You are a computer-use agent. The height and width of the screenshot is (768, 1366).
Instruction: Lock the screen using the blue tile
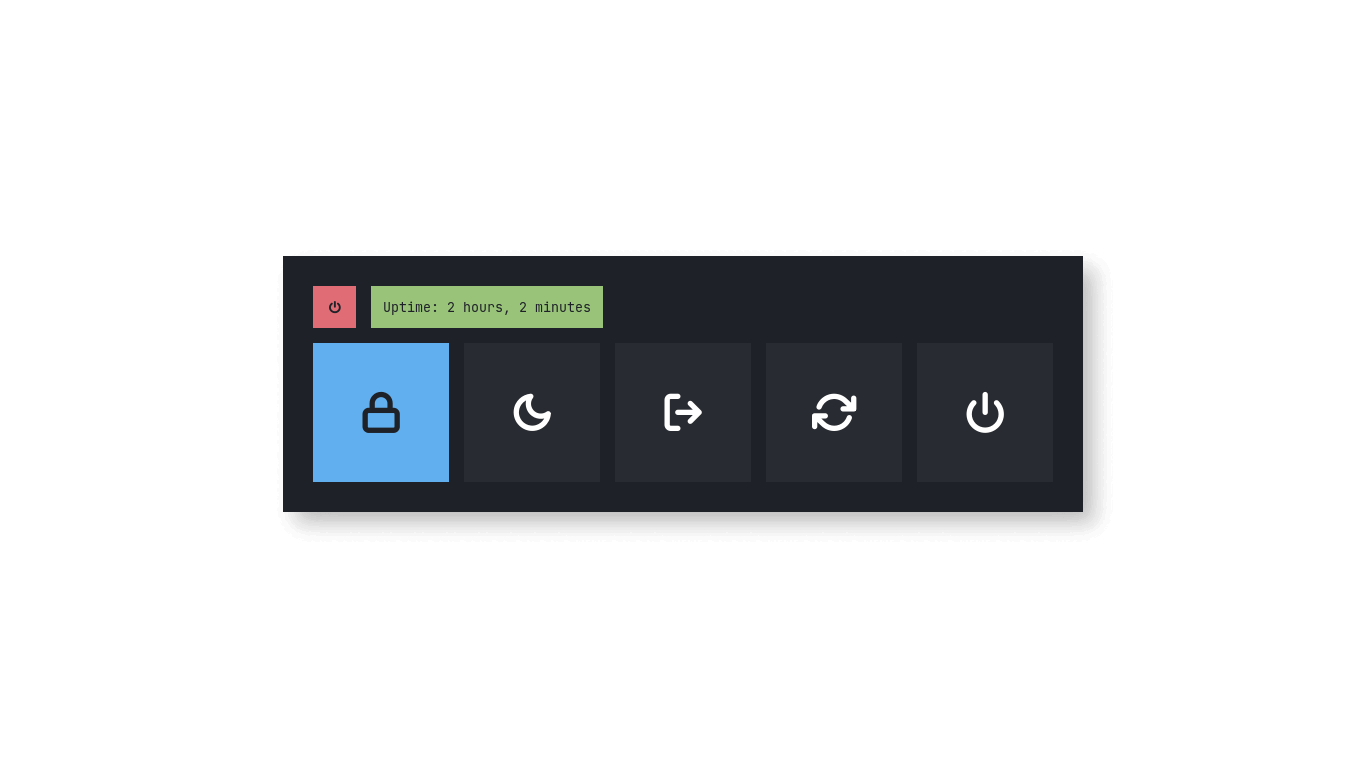[381, 412]
